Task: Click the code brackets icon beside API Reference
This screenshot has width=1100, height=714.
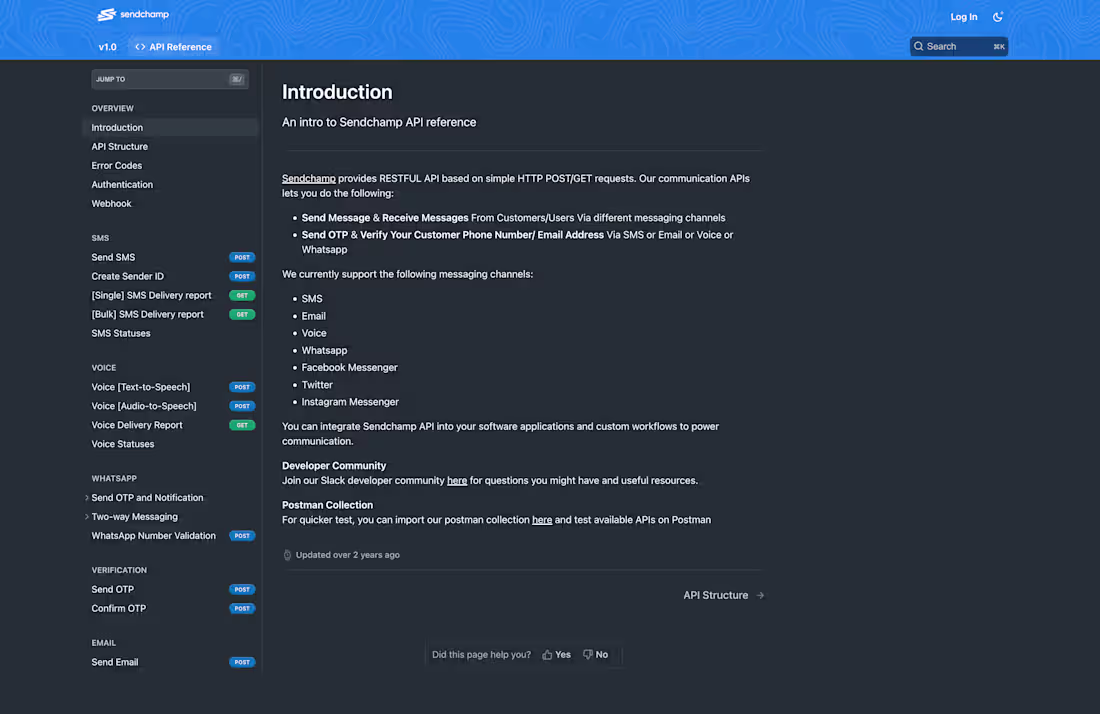Action: (141, 46)
